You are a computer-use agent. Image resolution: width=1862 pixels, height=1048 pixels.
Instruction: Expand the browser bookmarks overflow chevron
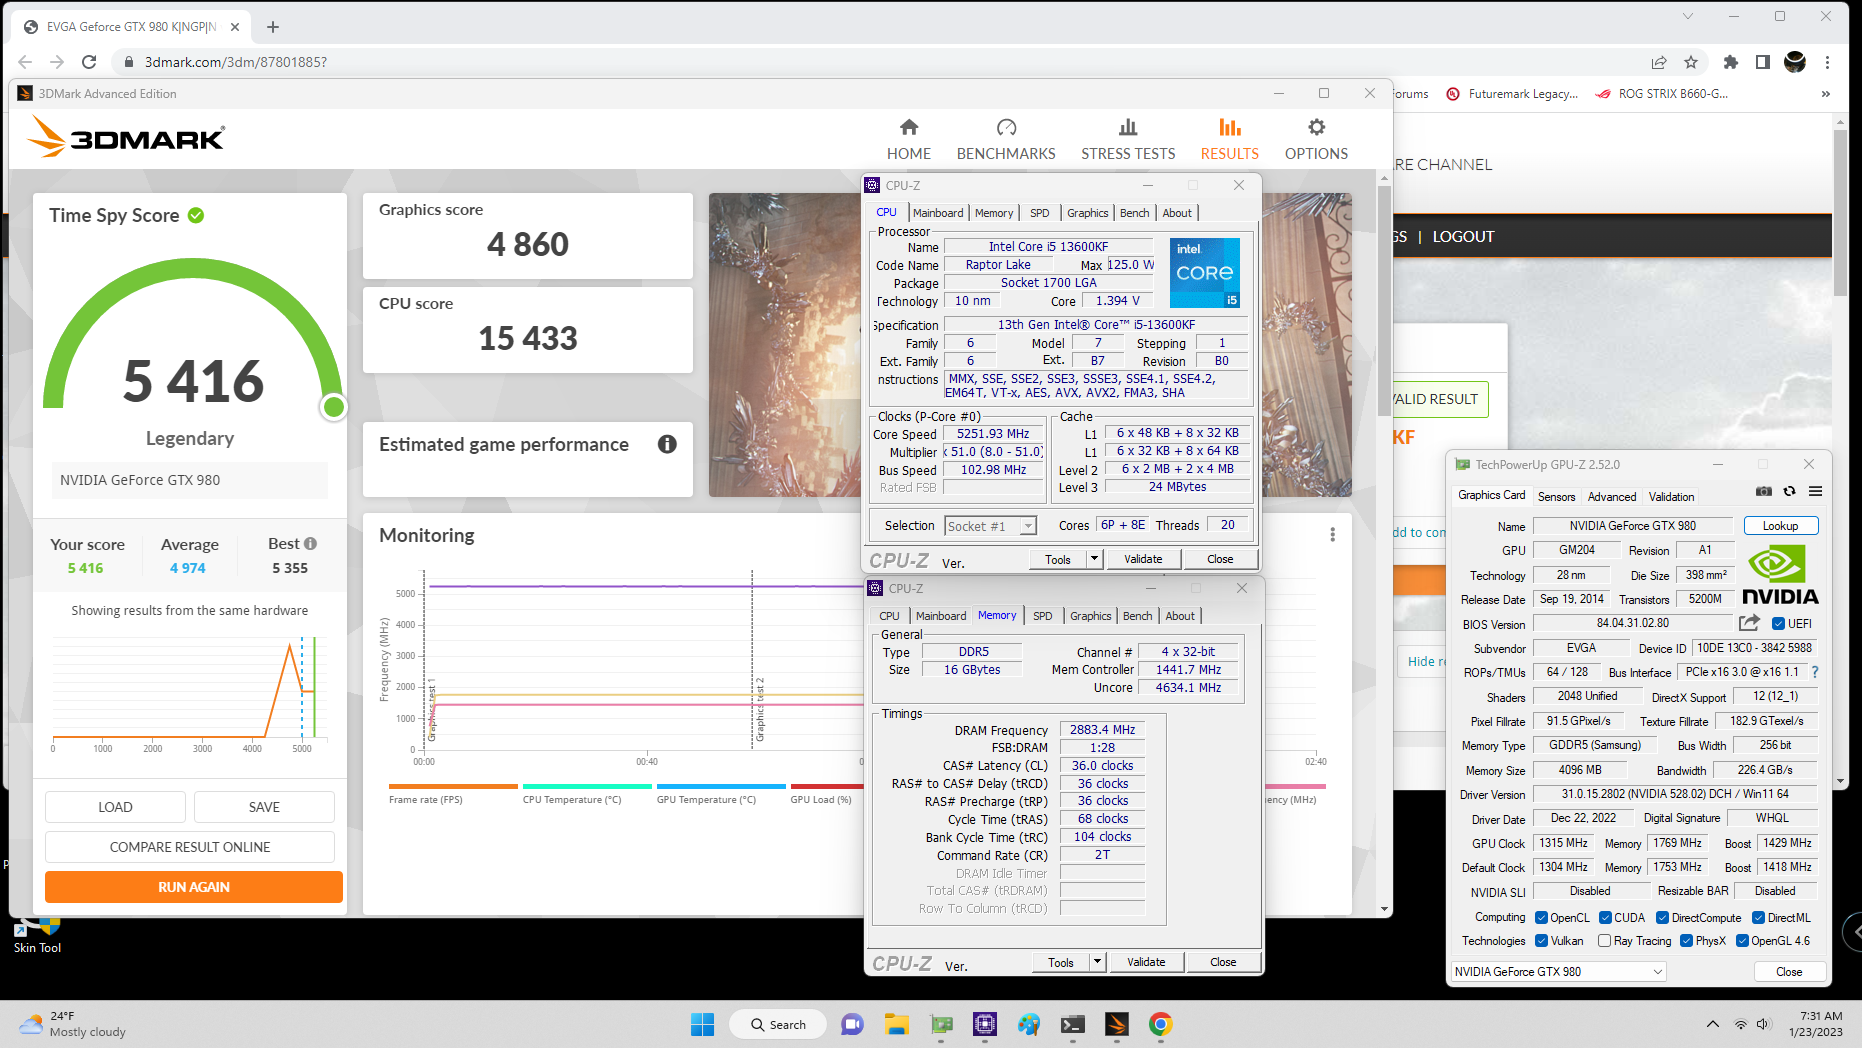coord(1825,94)
